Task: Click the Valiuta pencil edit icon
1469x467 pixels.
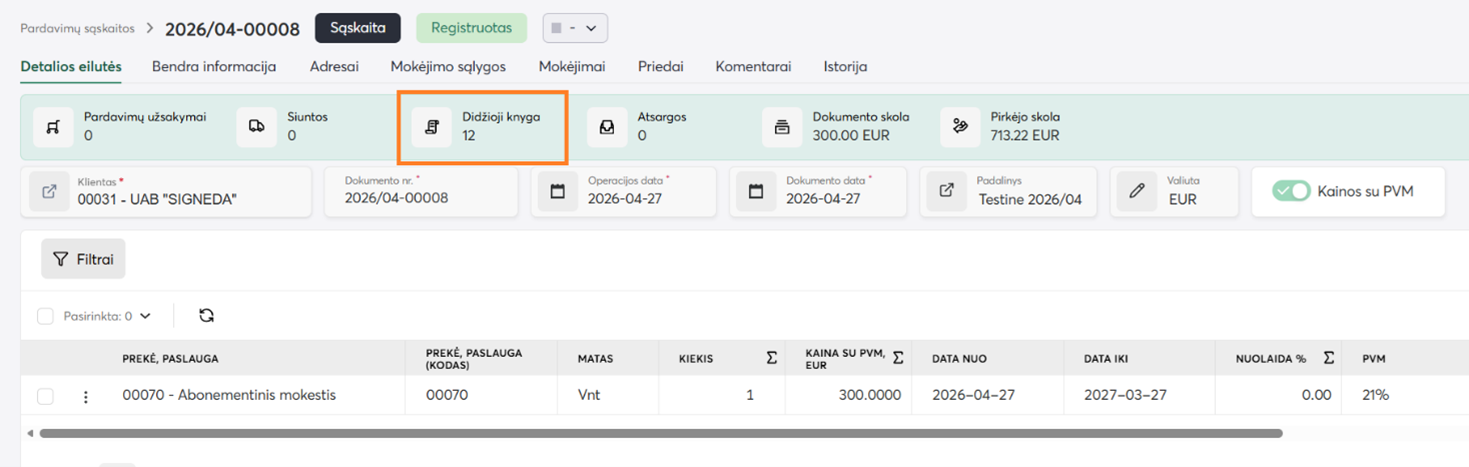Action: pos(1136,191)
